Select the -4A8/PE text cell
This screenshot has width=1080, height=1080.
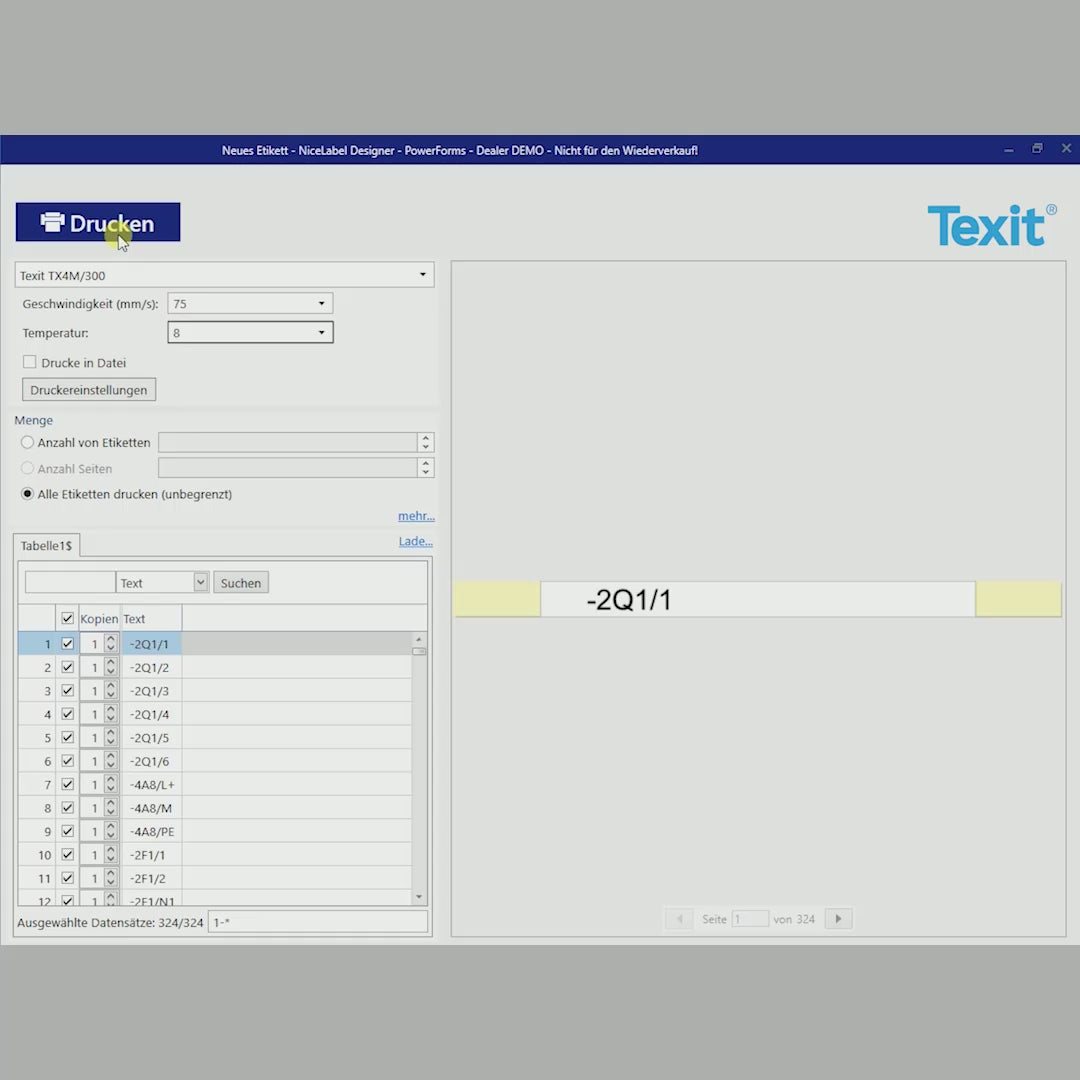tap(152, 831)
